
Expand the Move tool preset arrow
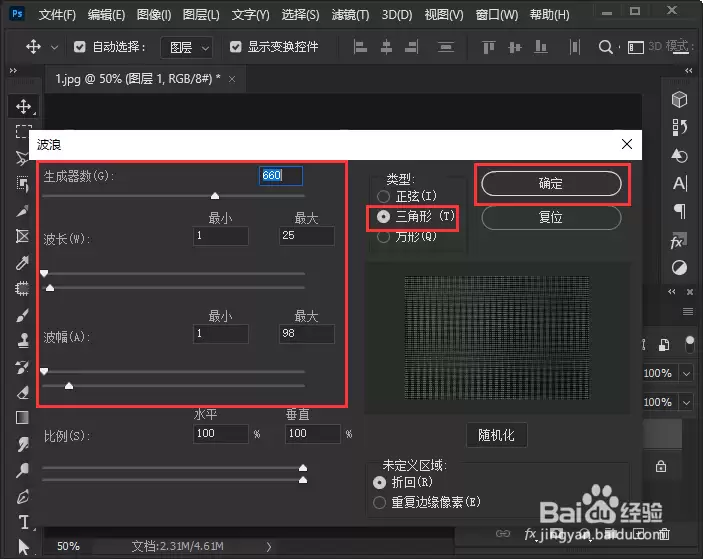[54, 47]
